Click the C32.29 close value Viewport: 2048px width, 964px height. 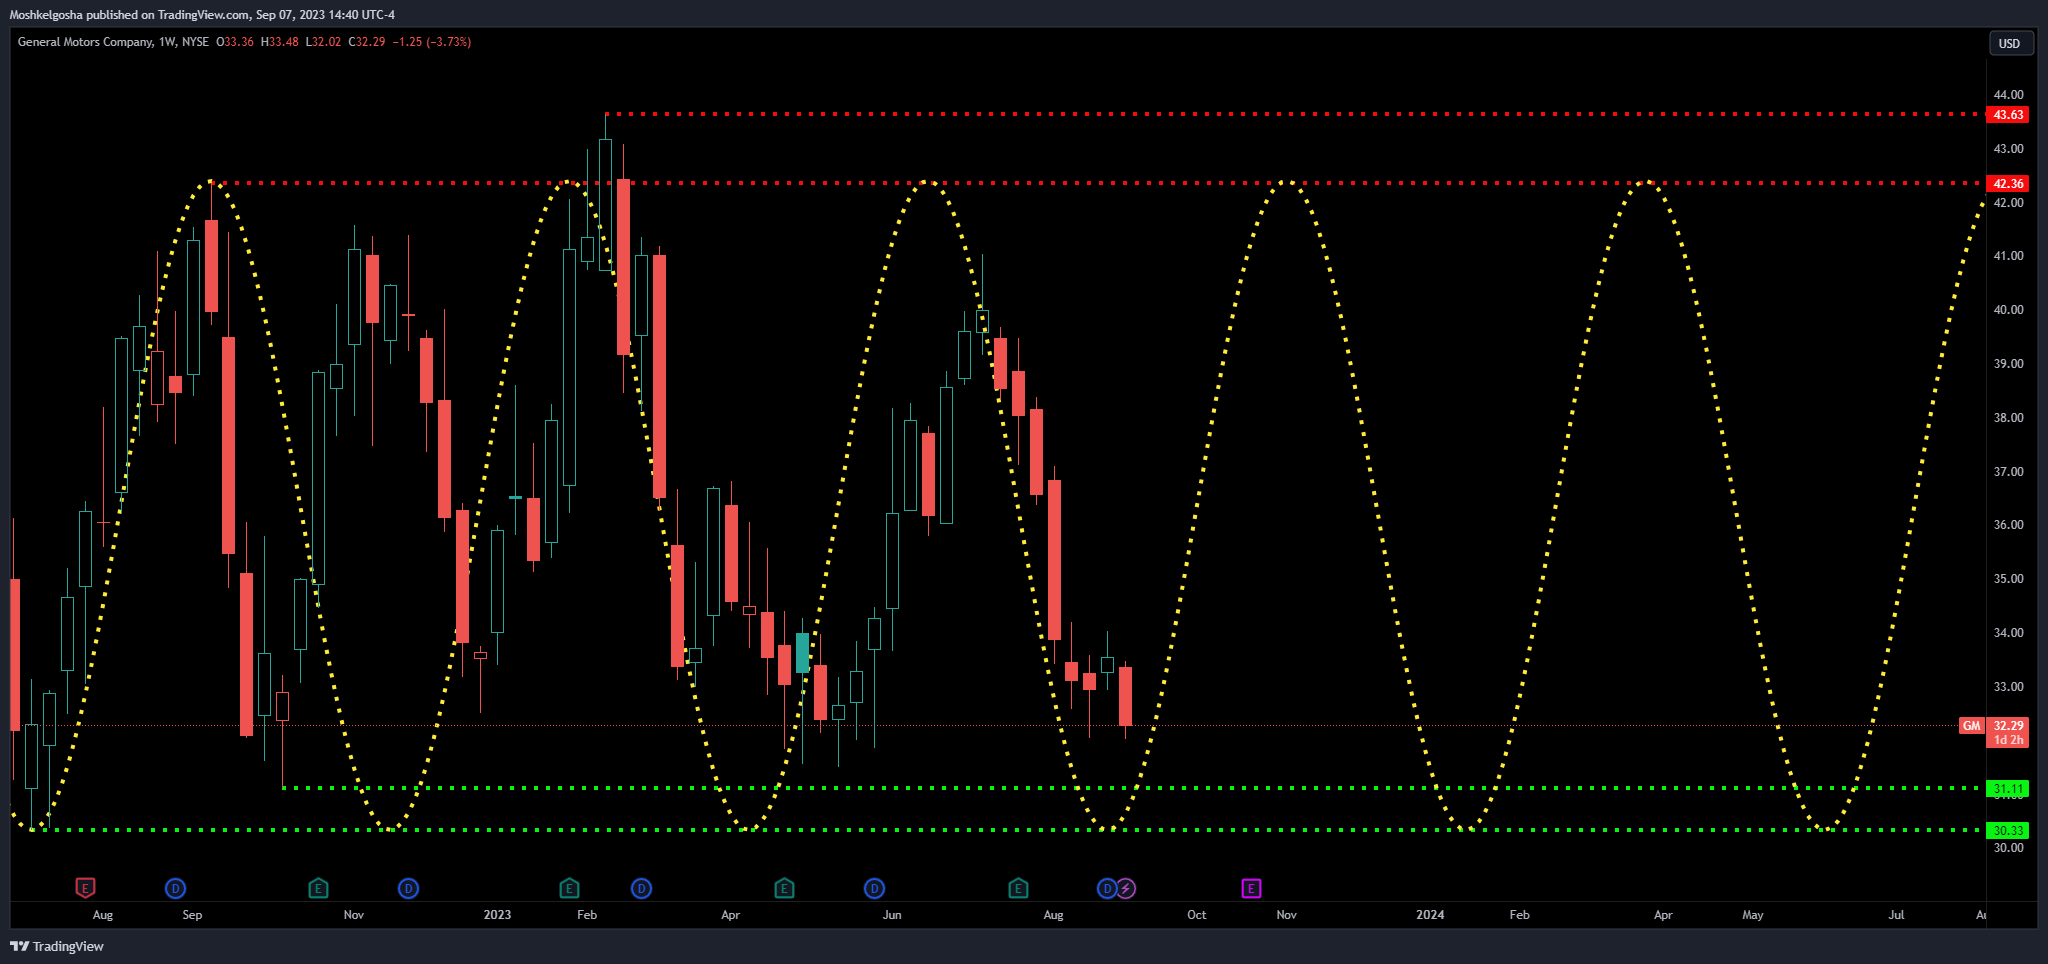pos(367,42)
